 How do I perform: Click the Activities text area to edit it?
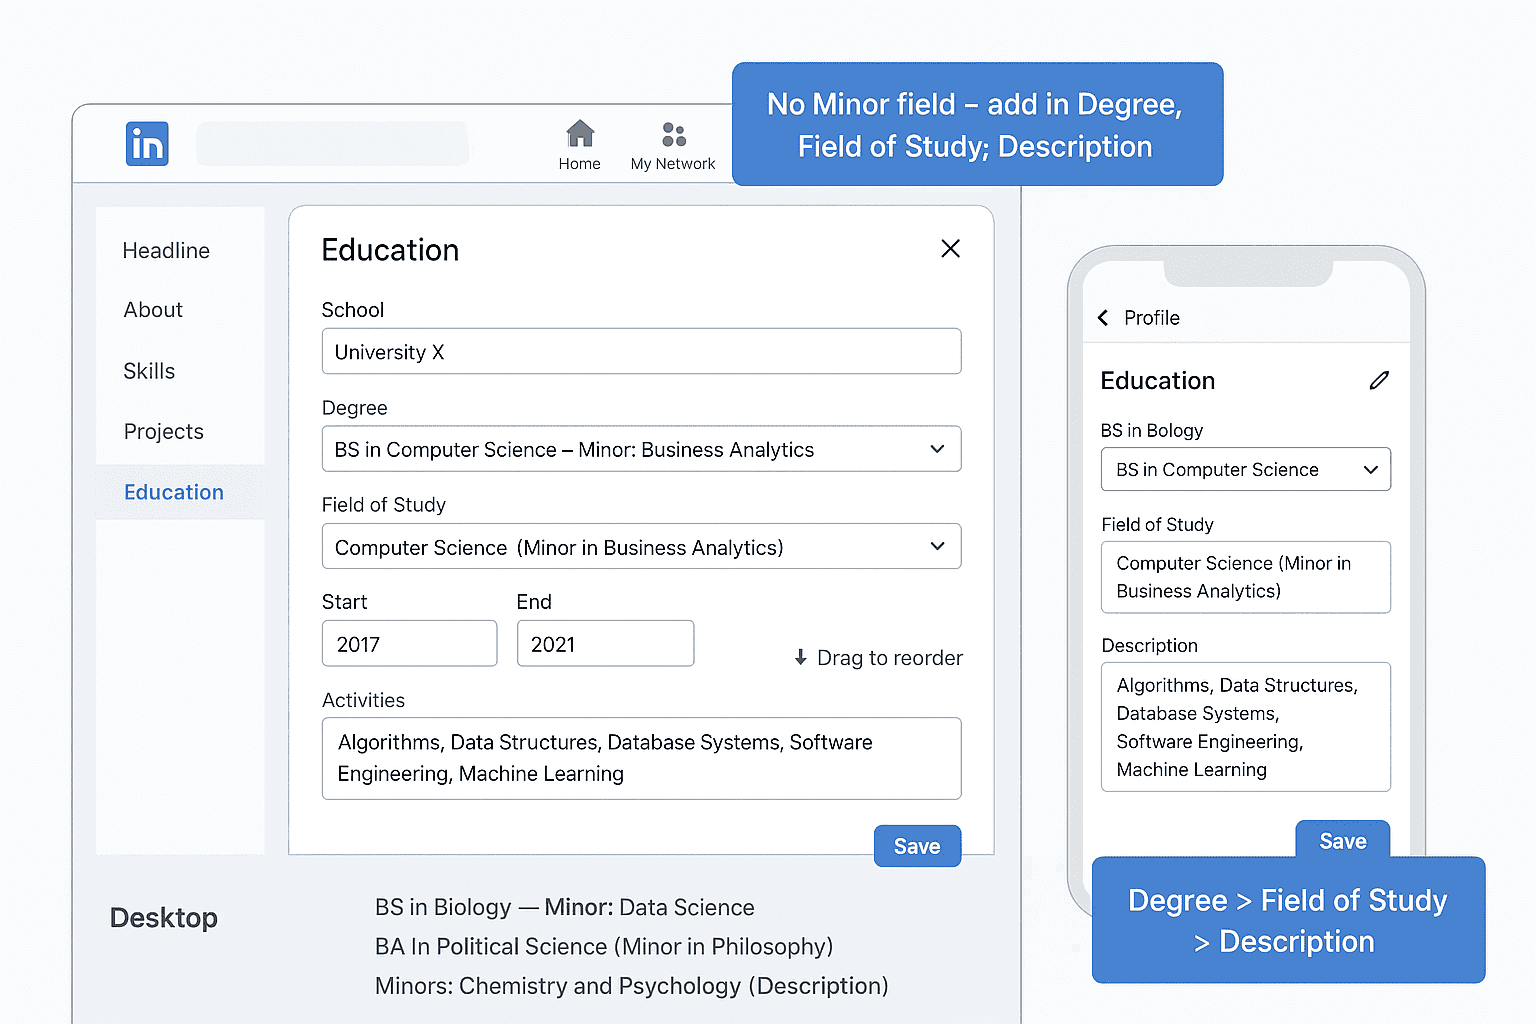pos(641,758)
